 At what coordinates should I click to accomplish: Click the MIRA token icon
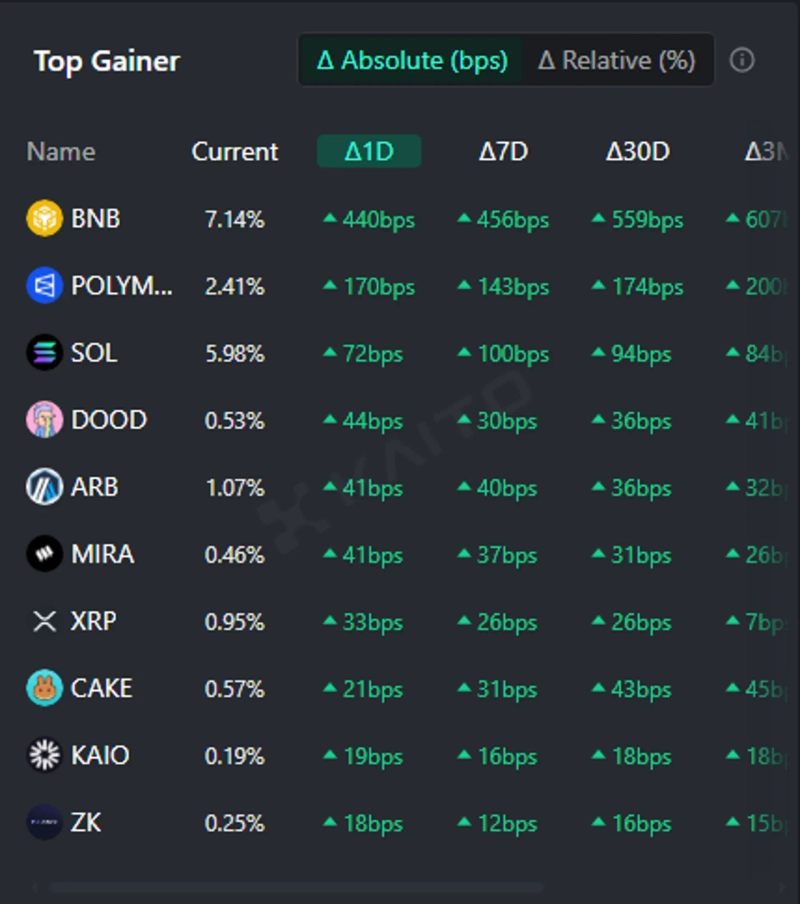tap(44, 554)
